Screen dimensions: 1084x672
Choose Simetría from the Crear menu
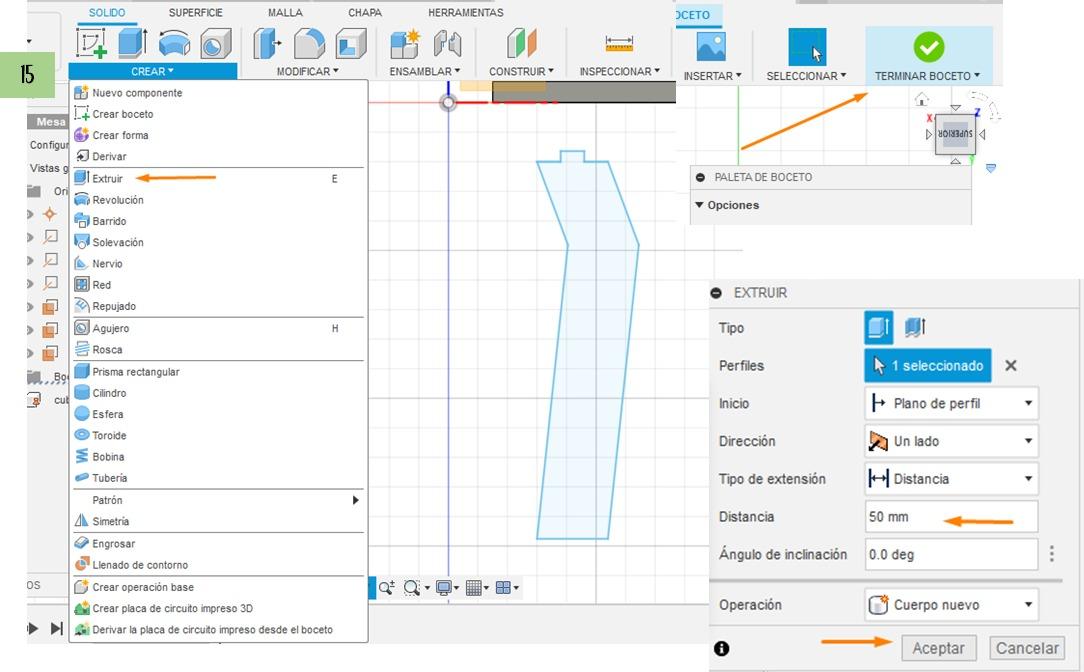pos(218,521)
